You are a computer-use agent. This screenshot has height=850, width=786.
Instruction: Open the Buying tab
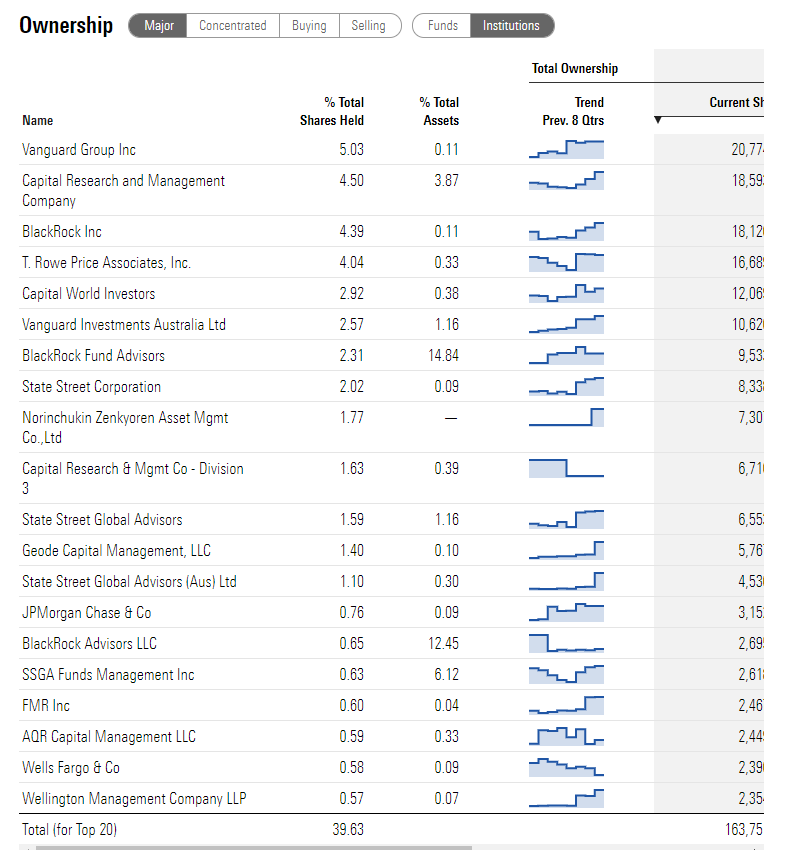click(309, 25)
